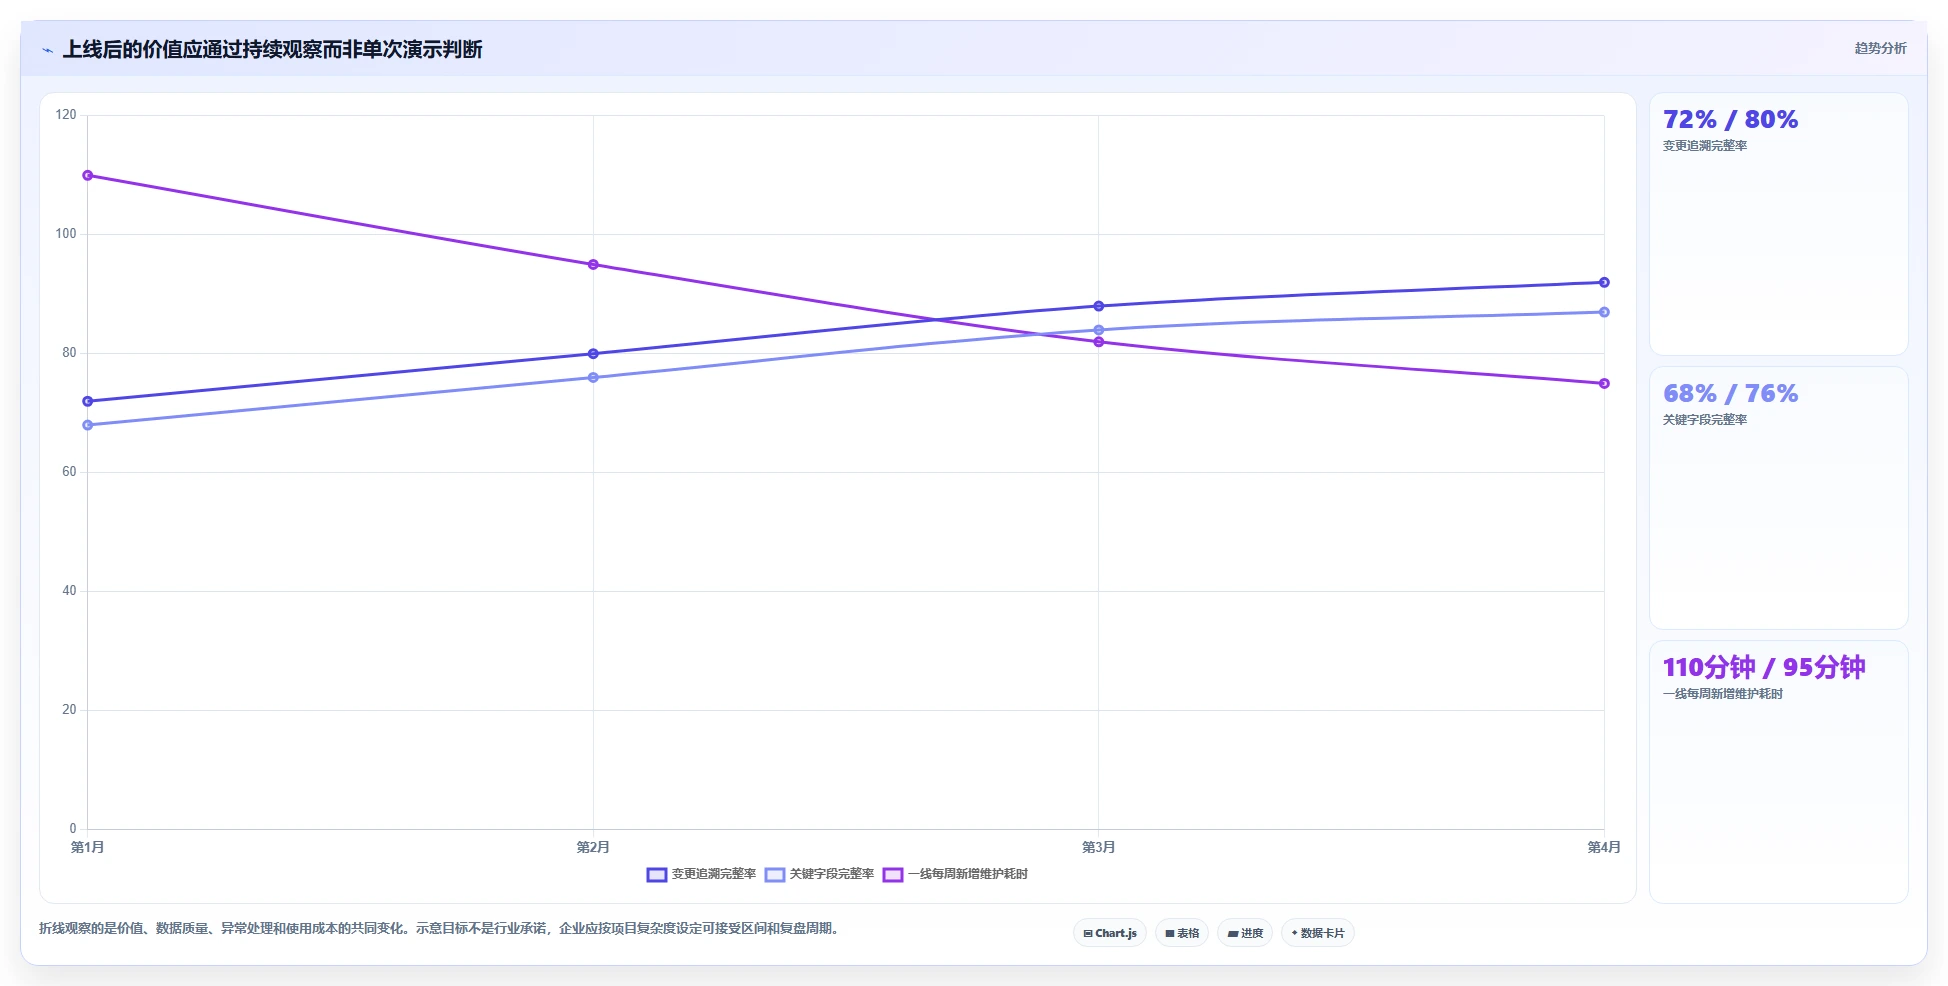Viewport: 1948px width, 986px height.
Task: Select the purple 一线每周新增维护耗时 point at 第1月
Action: tap(88, 176)
